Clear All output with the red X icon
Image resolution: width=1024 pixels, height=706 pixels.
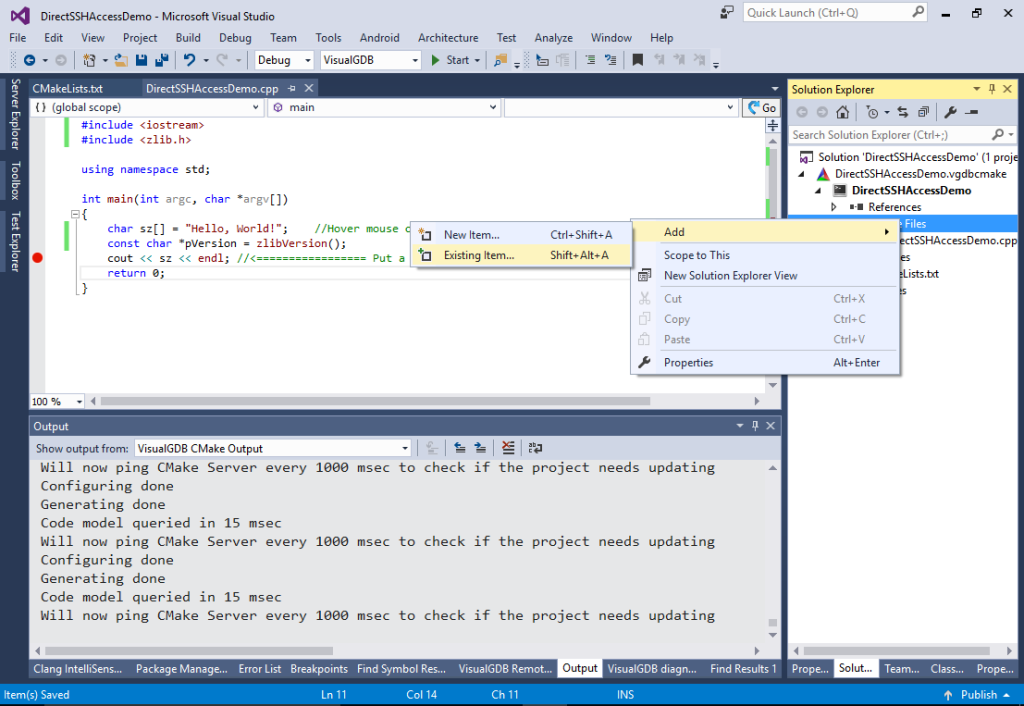click(508, 448)
